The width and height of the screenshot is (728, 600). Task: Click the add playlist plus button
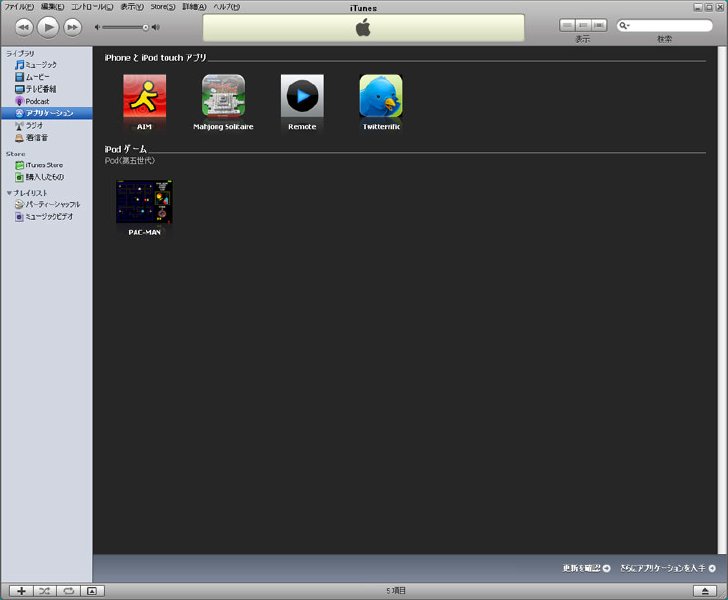click(x=21, y=591)
